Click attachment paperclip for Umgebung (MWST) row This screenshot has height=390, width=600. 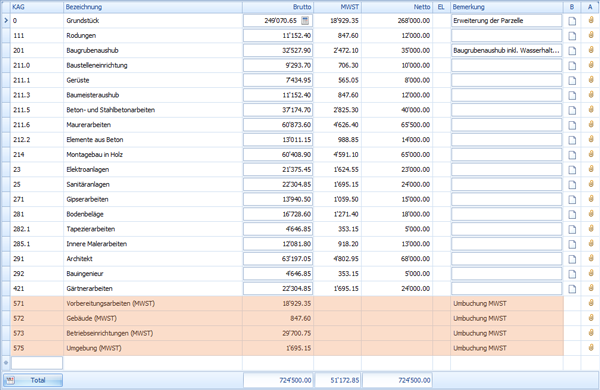[591, 348]
